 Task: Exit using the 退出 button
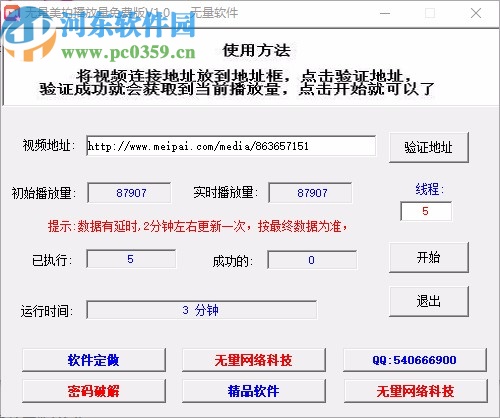click(429, 302)
